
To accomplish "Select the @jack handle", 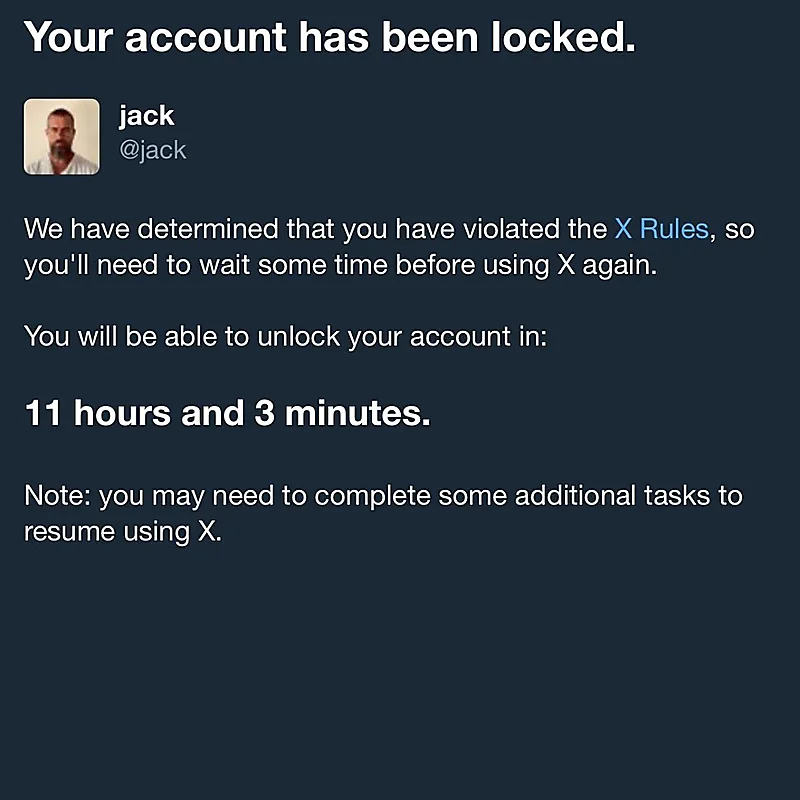I will [x=153, y=150].
